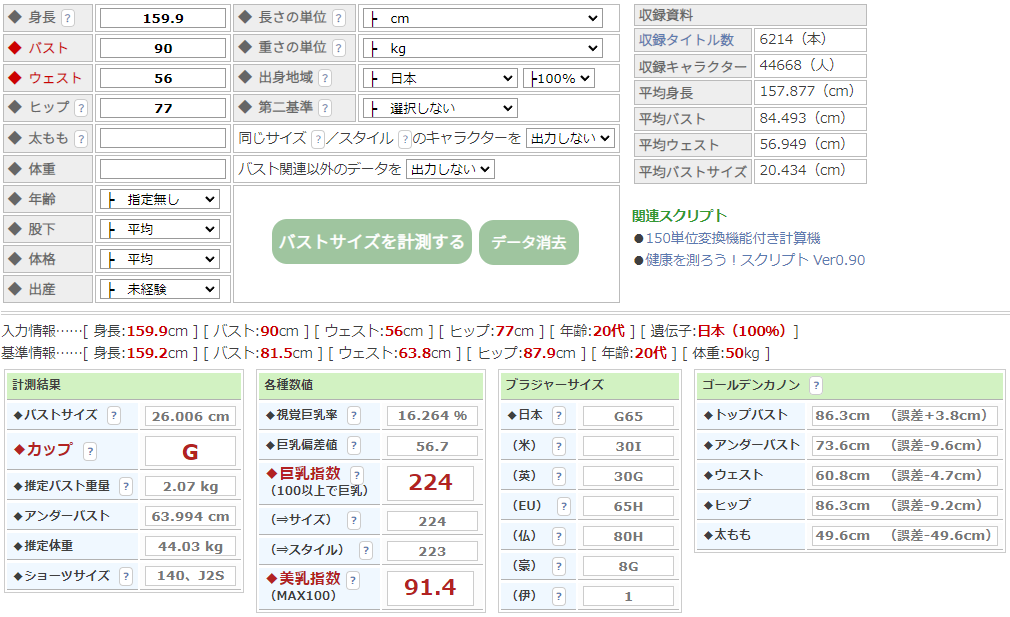Screen dimensions: 1010x617
Task: Click help icon beside カップ result
Action: (90, 451)
